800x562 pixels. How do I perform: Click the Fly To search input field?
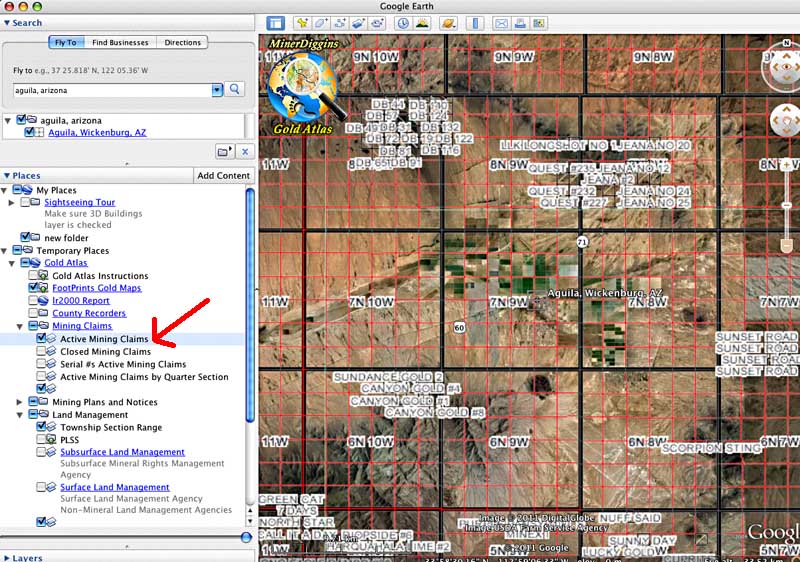tap(112, 90)
